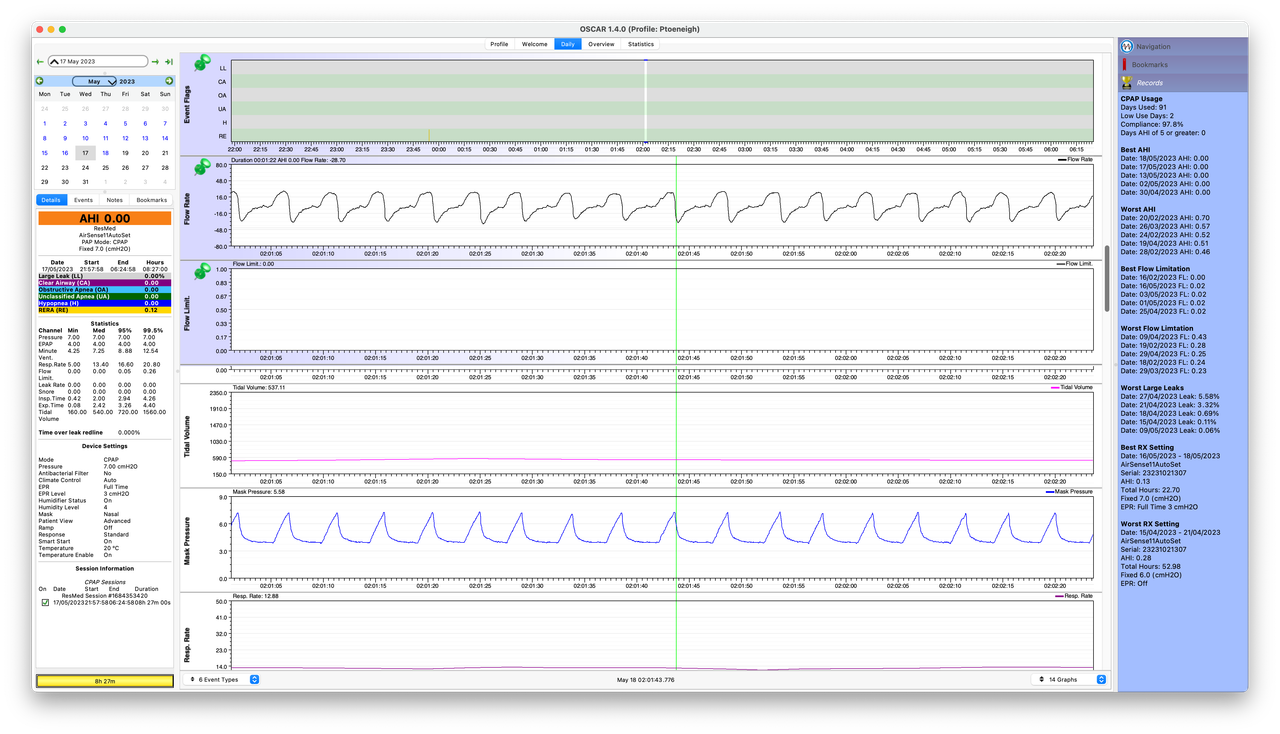This screenshot has height=734, width=1280.
Task: Open the Events tab in left panel
Action: point(83,200)
